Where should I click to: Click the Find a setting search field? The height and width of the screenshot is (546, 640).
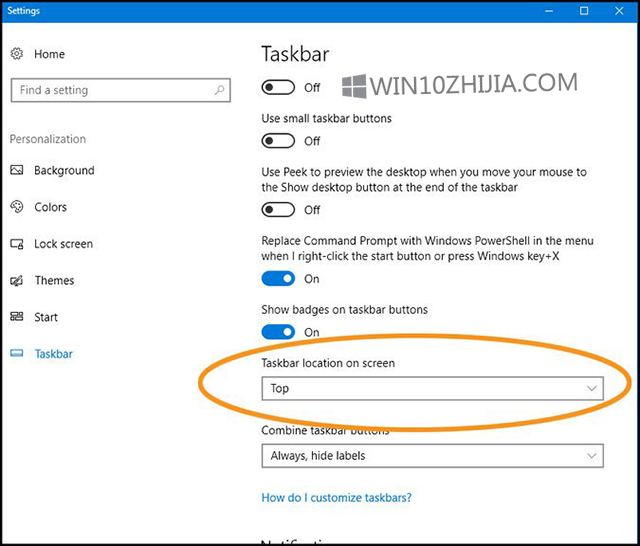110,90
